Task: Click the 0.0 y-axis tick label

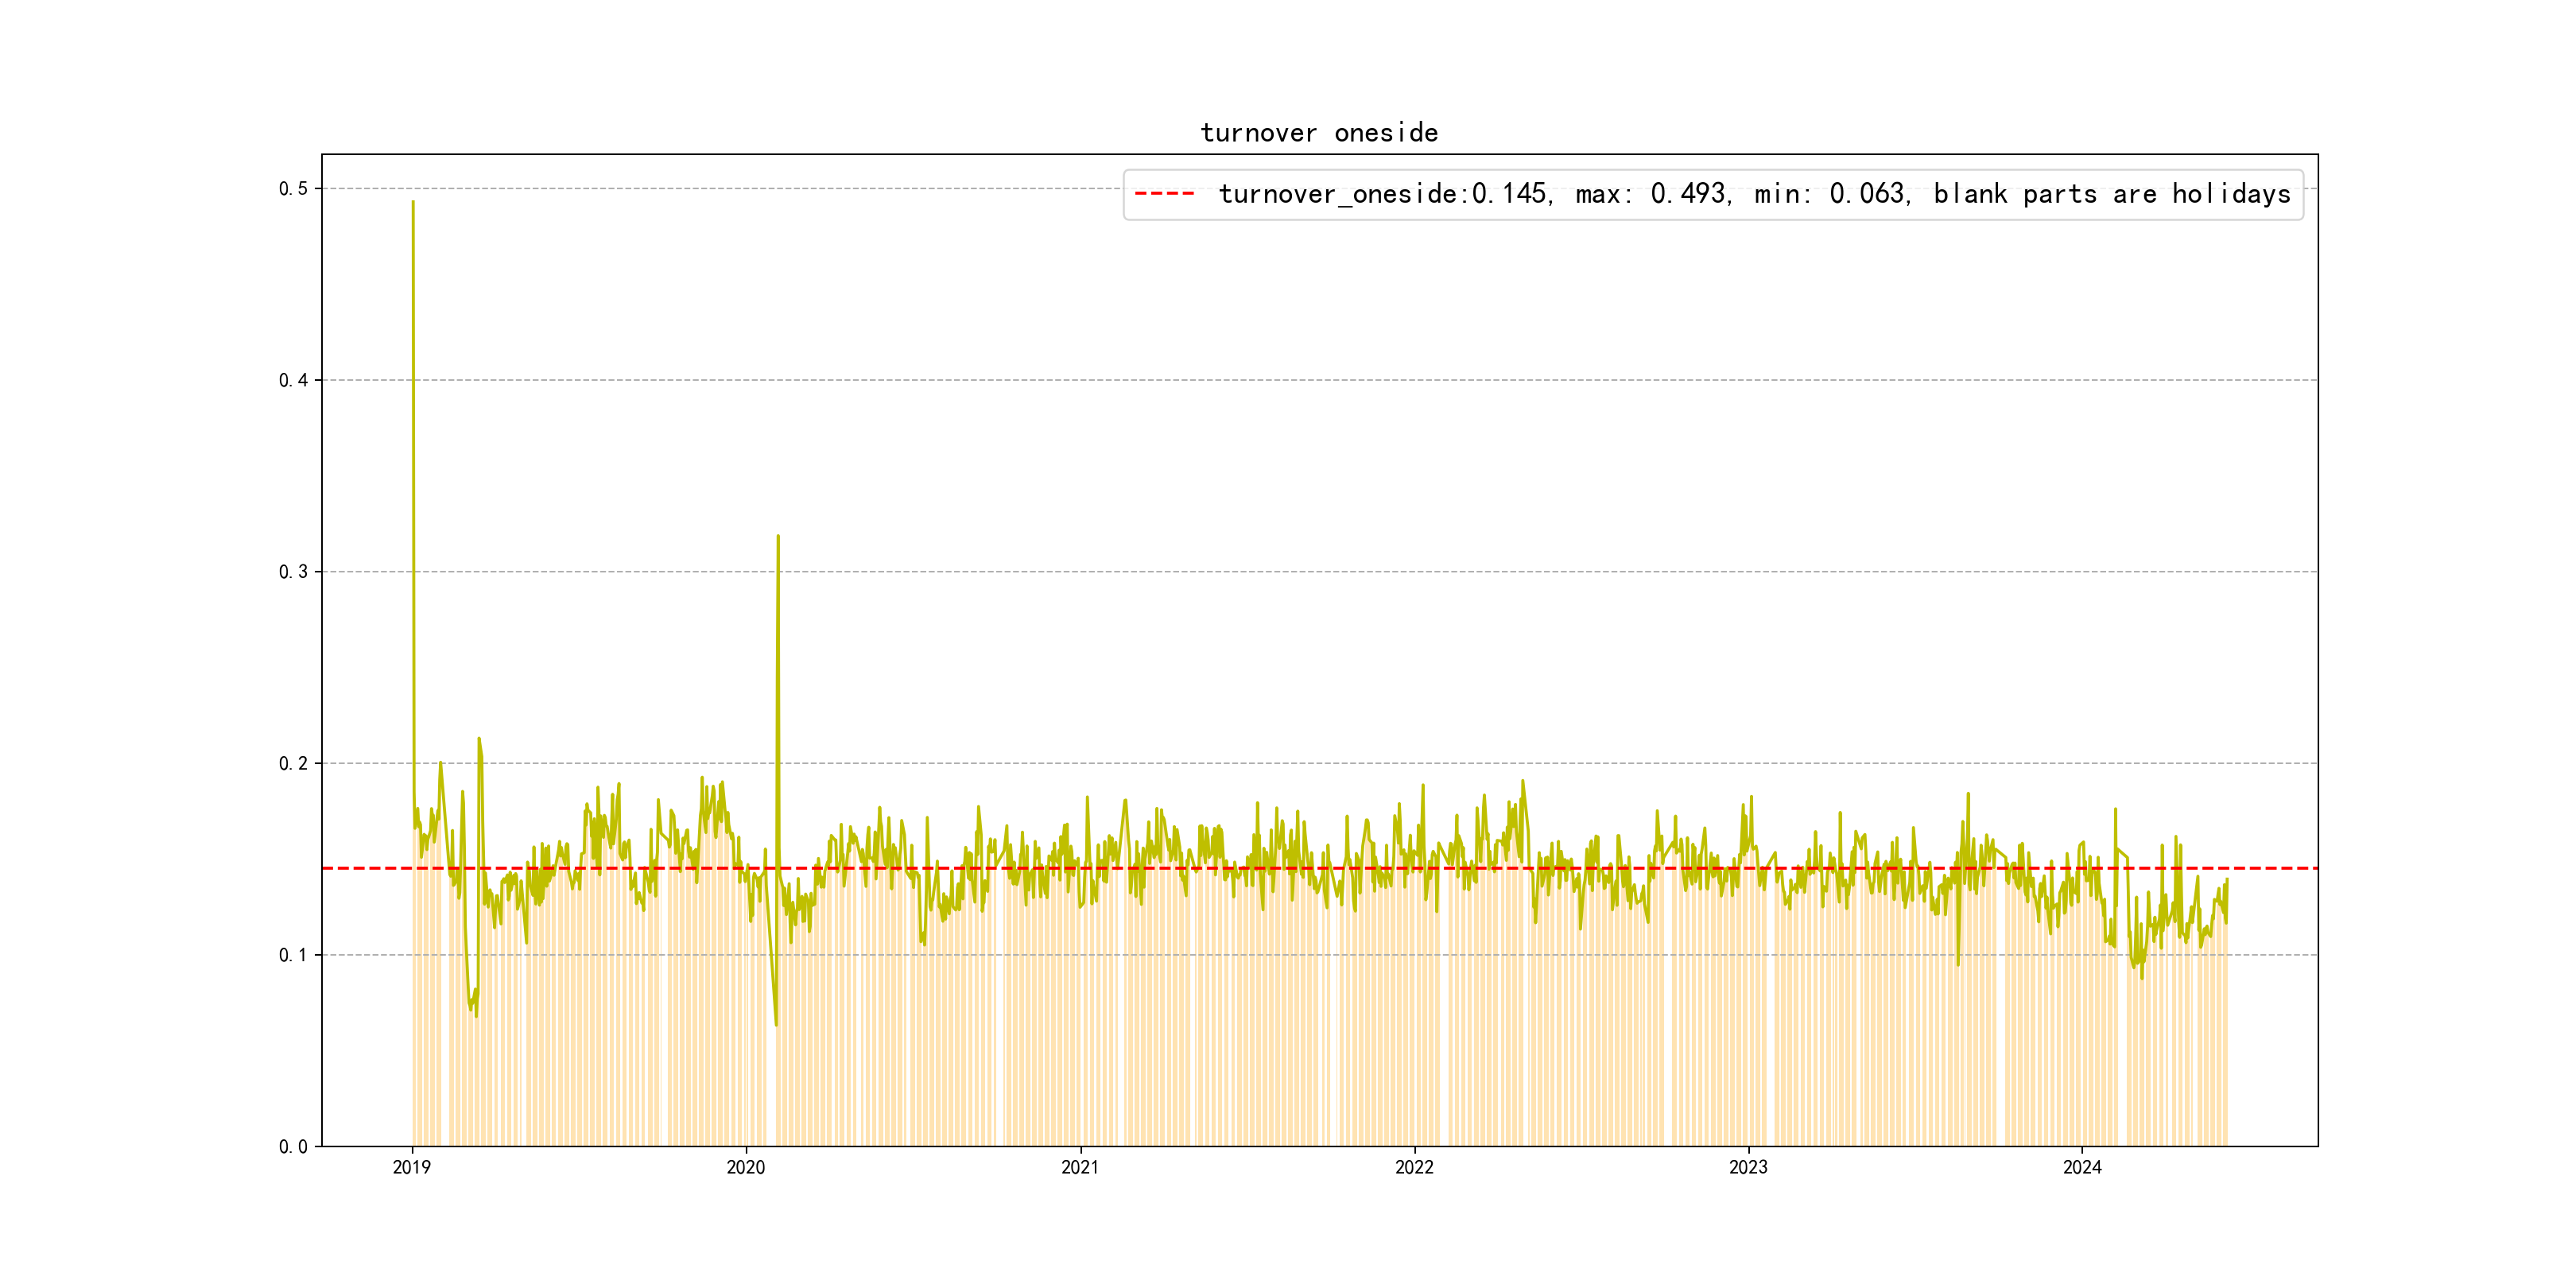Action: click(293, 1147)
